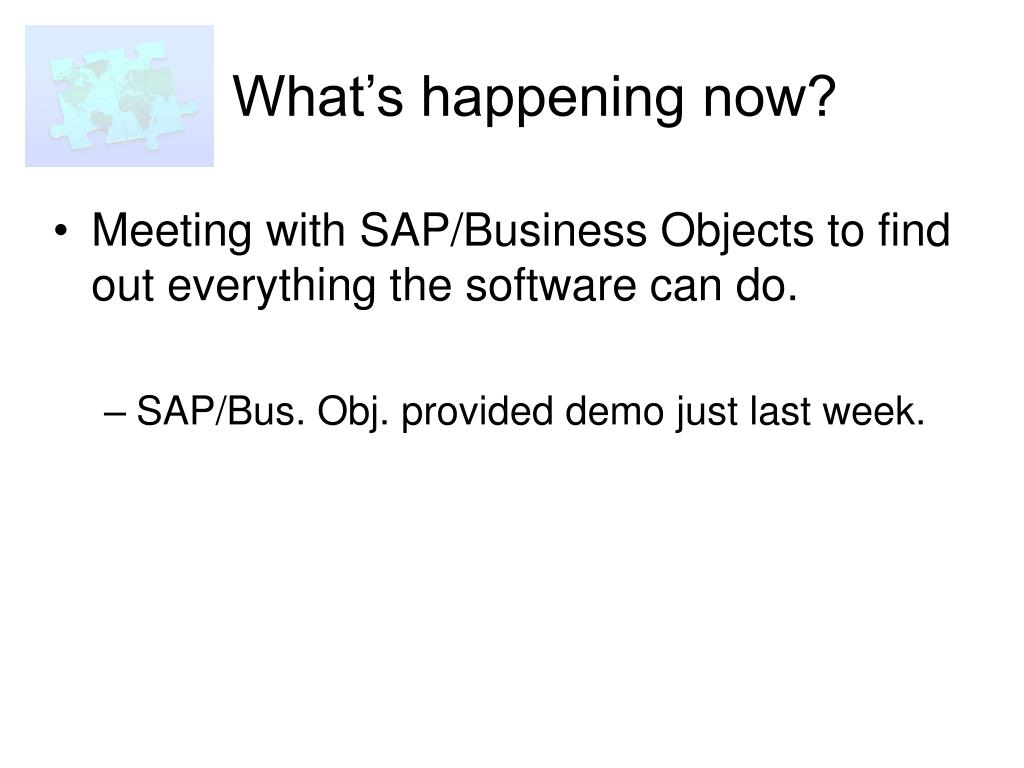The width and height of the screenshot is (1024, 768).
Task: Click "to find" at first line end
Action: 889,230
